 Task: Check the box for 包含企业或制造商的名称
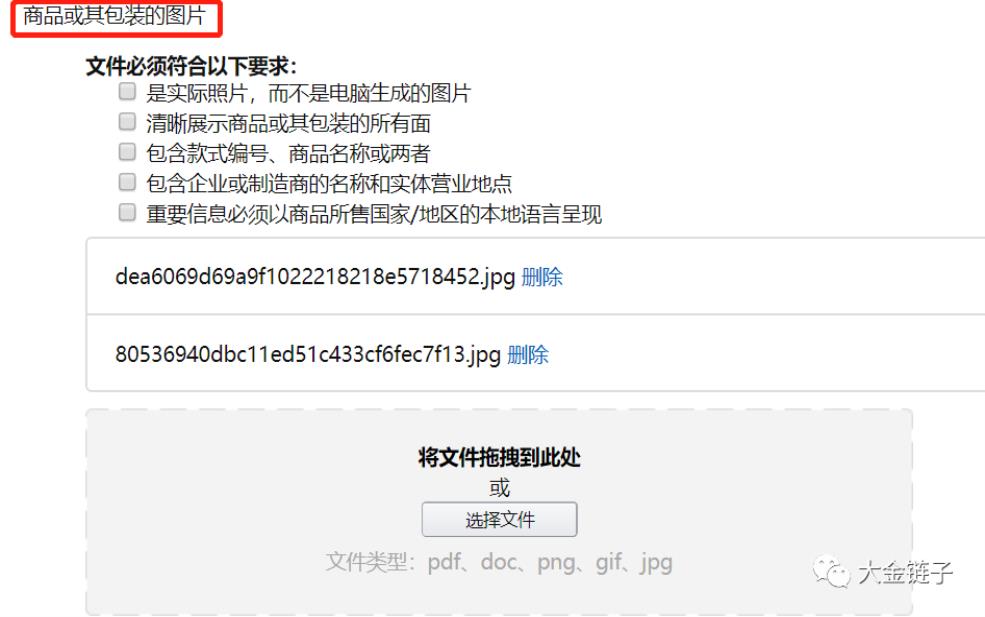[127, 182]
